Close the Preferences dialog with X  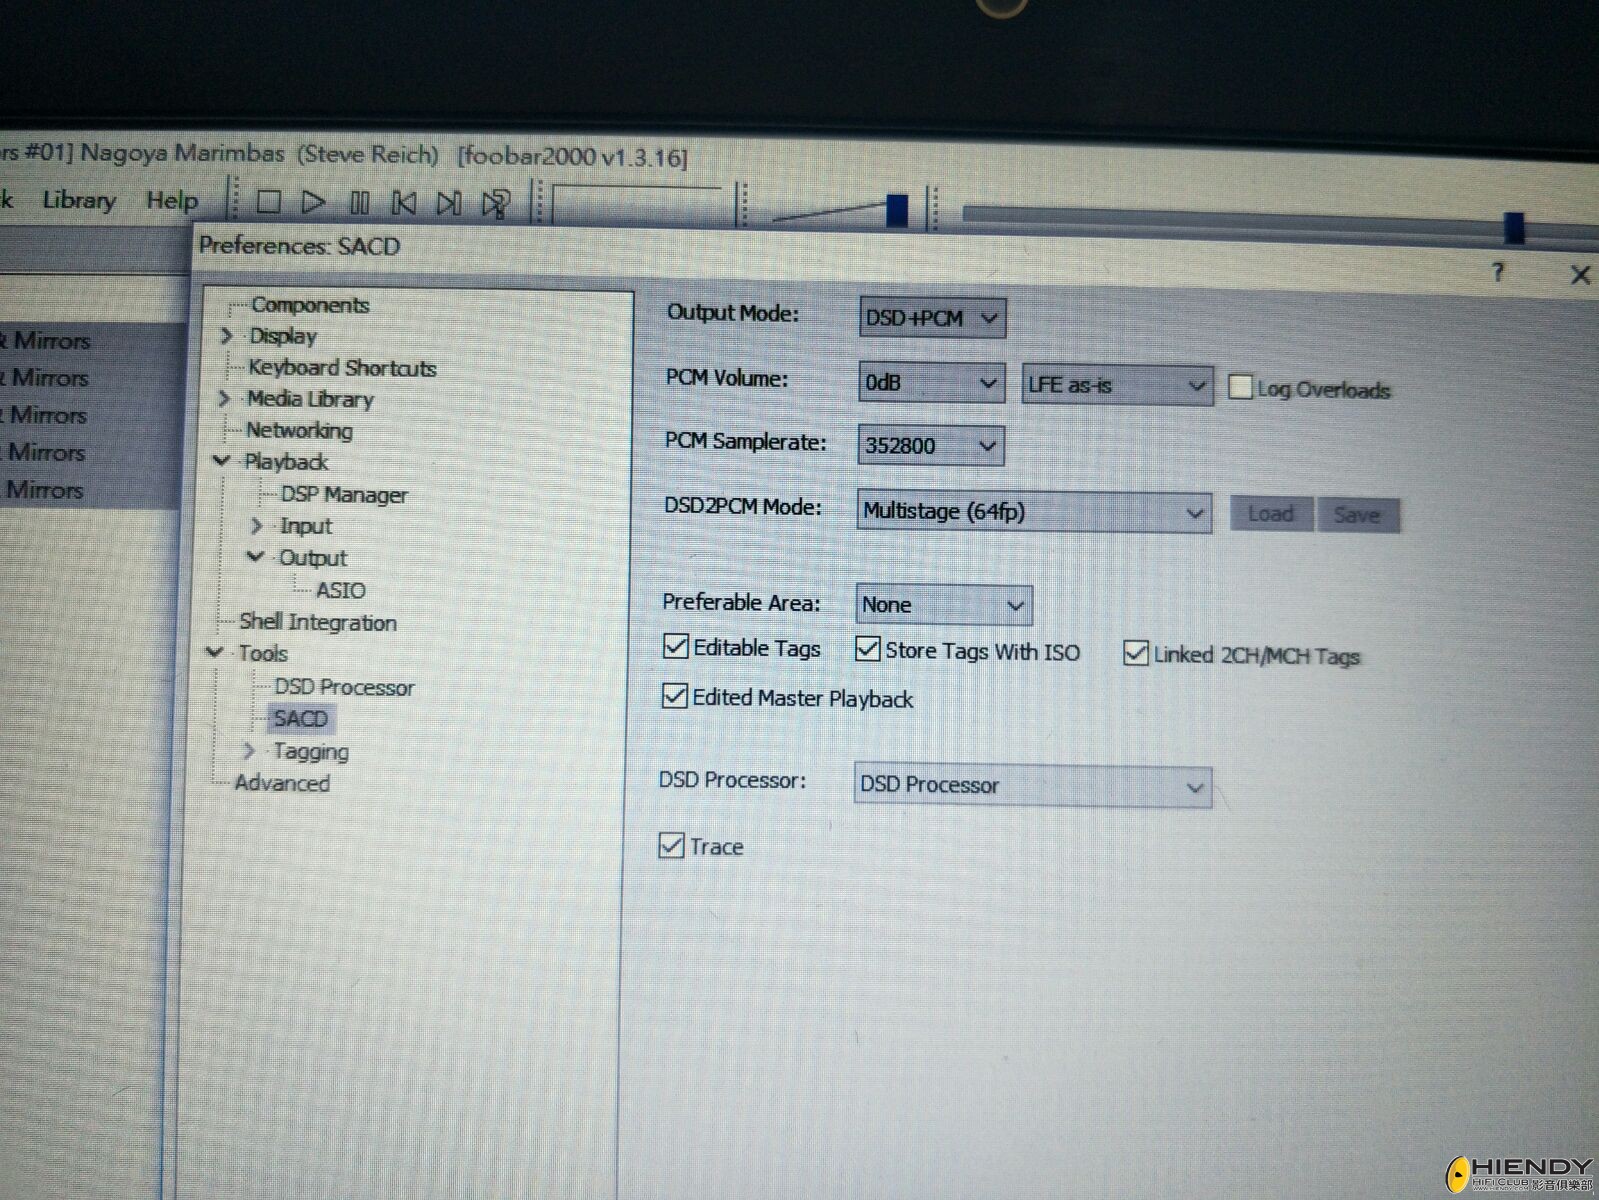(x=1579, y=275)
